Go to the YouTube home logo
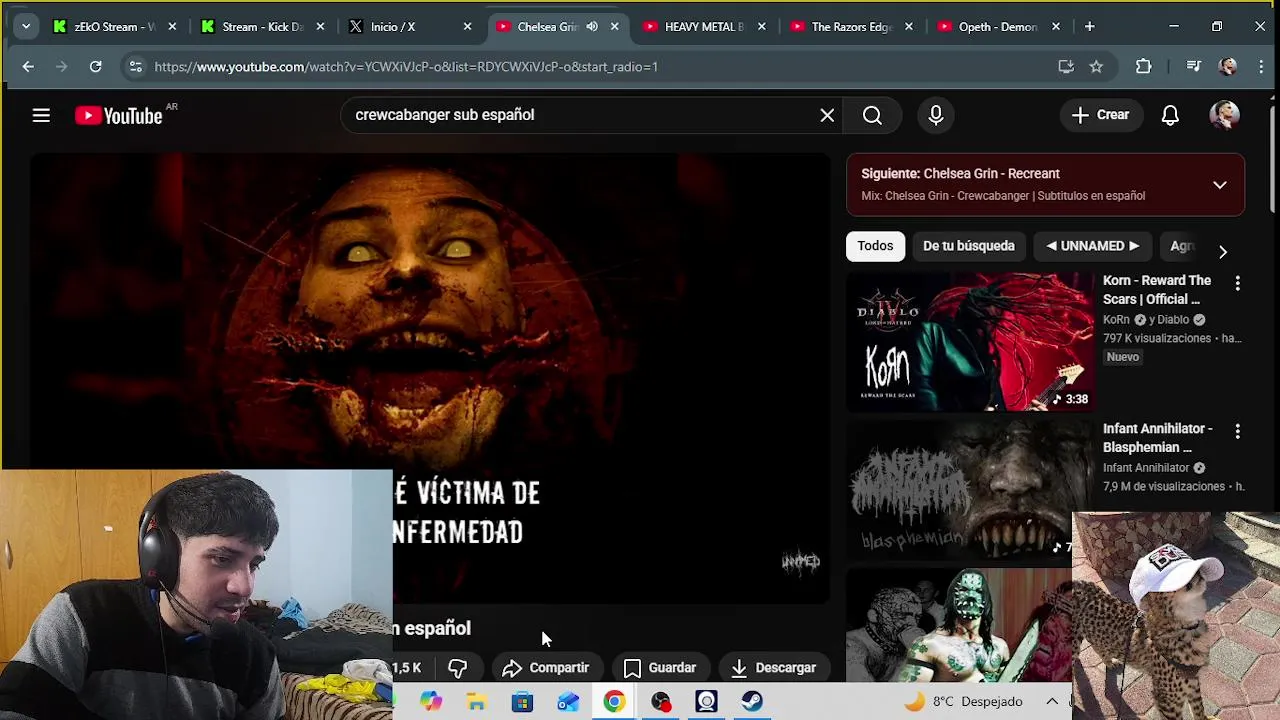This screenshot has width=1280, height=720. [x=119, y=116]
